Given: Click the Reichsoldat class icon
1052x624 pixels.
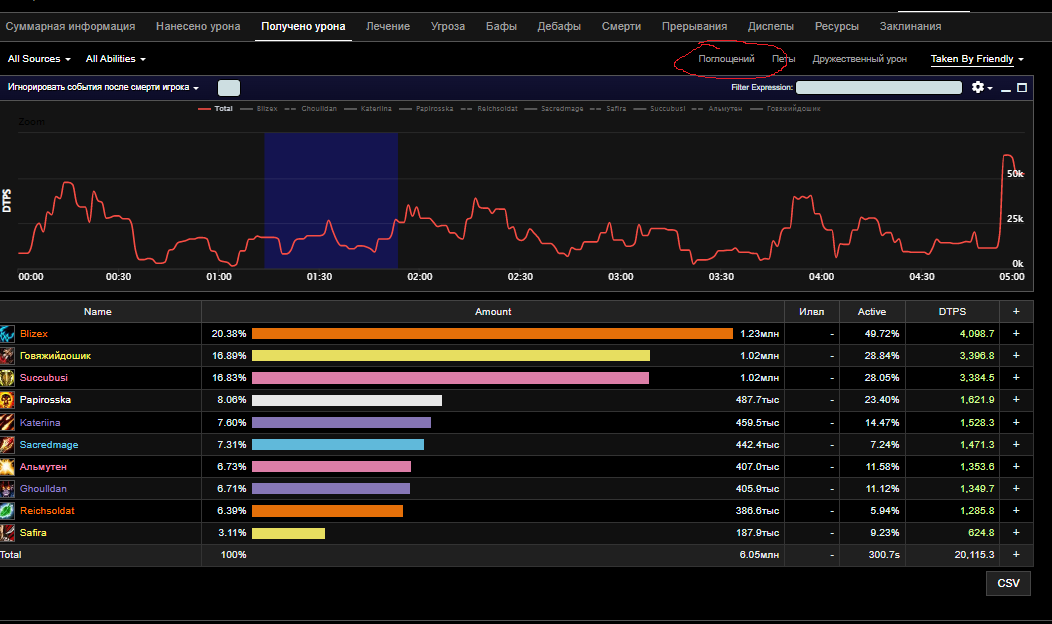Looking at the screenshot, I should [x=8, y=511].
